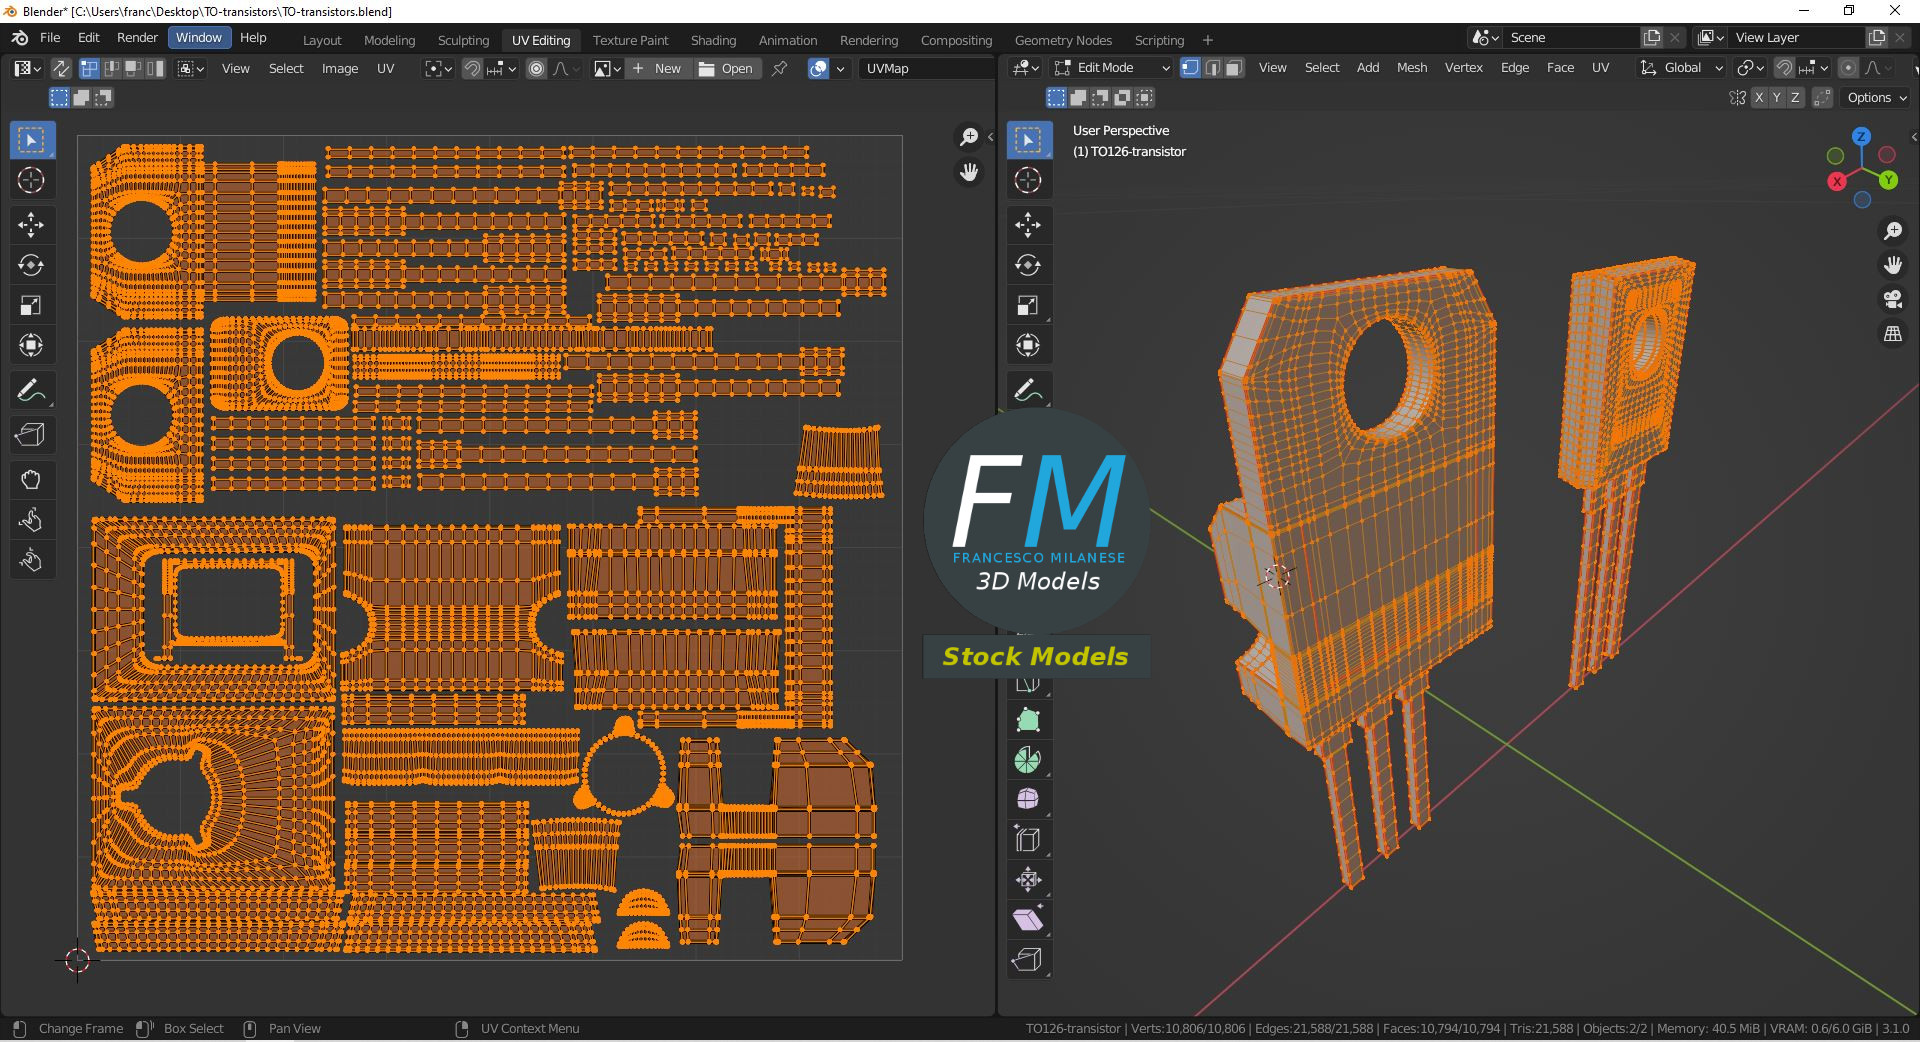Open the Edit Mode dropdown
This screenshot has width=1920, height=1042.
pos(1111,68)
